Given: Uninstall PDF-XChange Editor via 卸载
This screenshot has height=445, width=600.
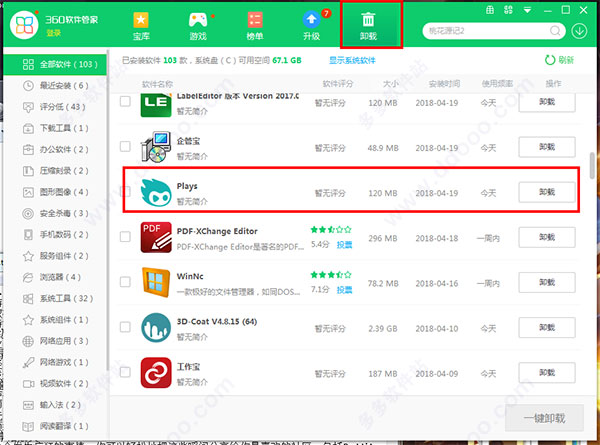Looking at the screenshot, I should point(547,237).
